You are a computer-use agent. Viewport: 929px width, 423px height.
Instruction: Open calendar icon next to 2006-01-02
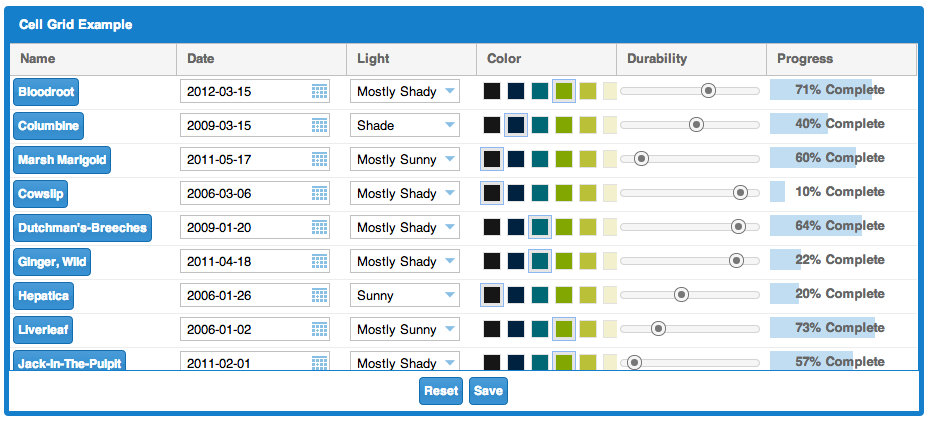point(319,329)
